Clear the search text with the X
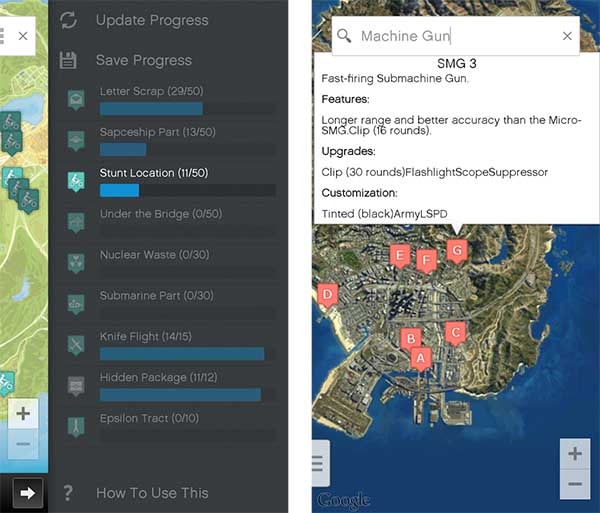This screenshot has height=513, width=600. point(567,36)
